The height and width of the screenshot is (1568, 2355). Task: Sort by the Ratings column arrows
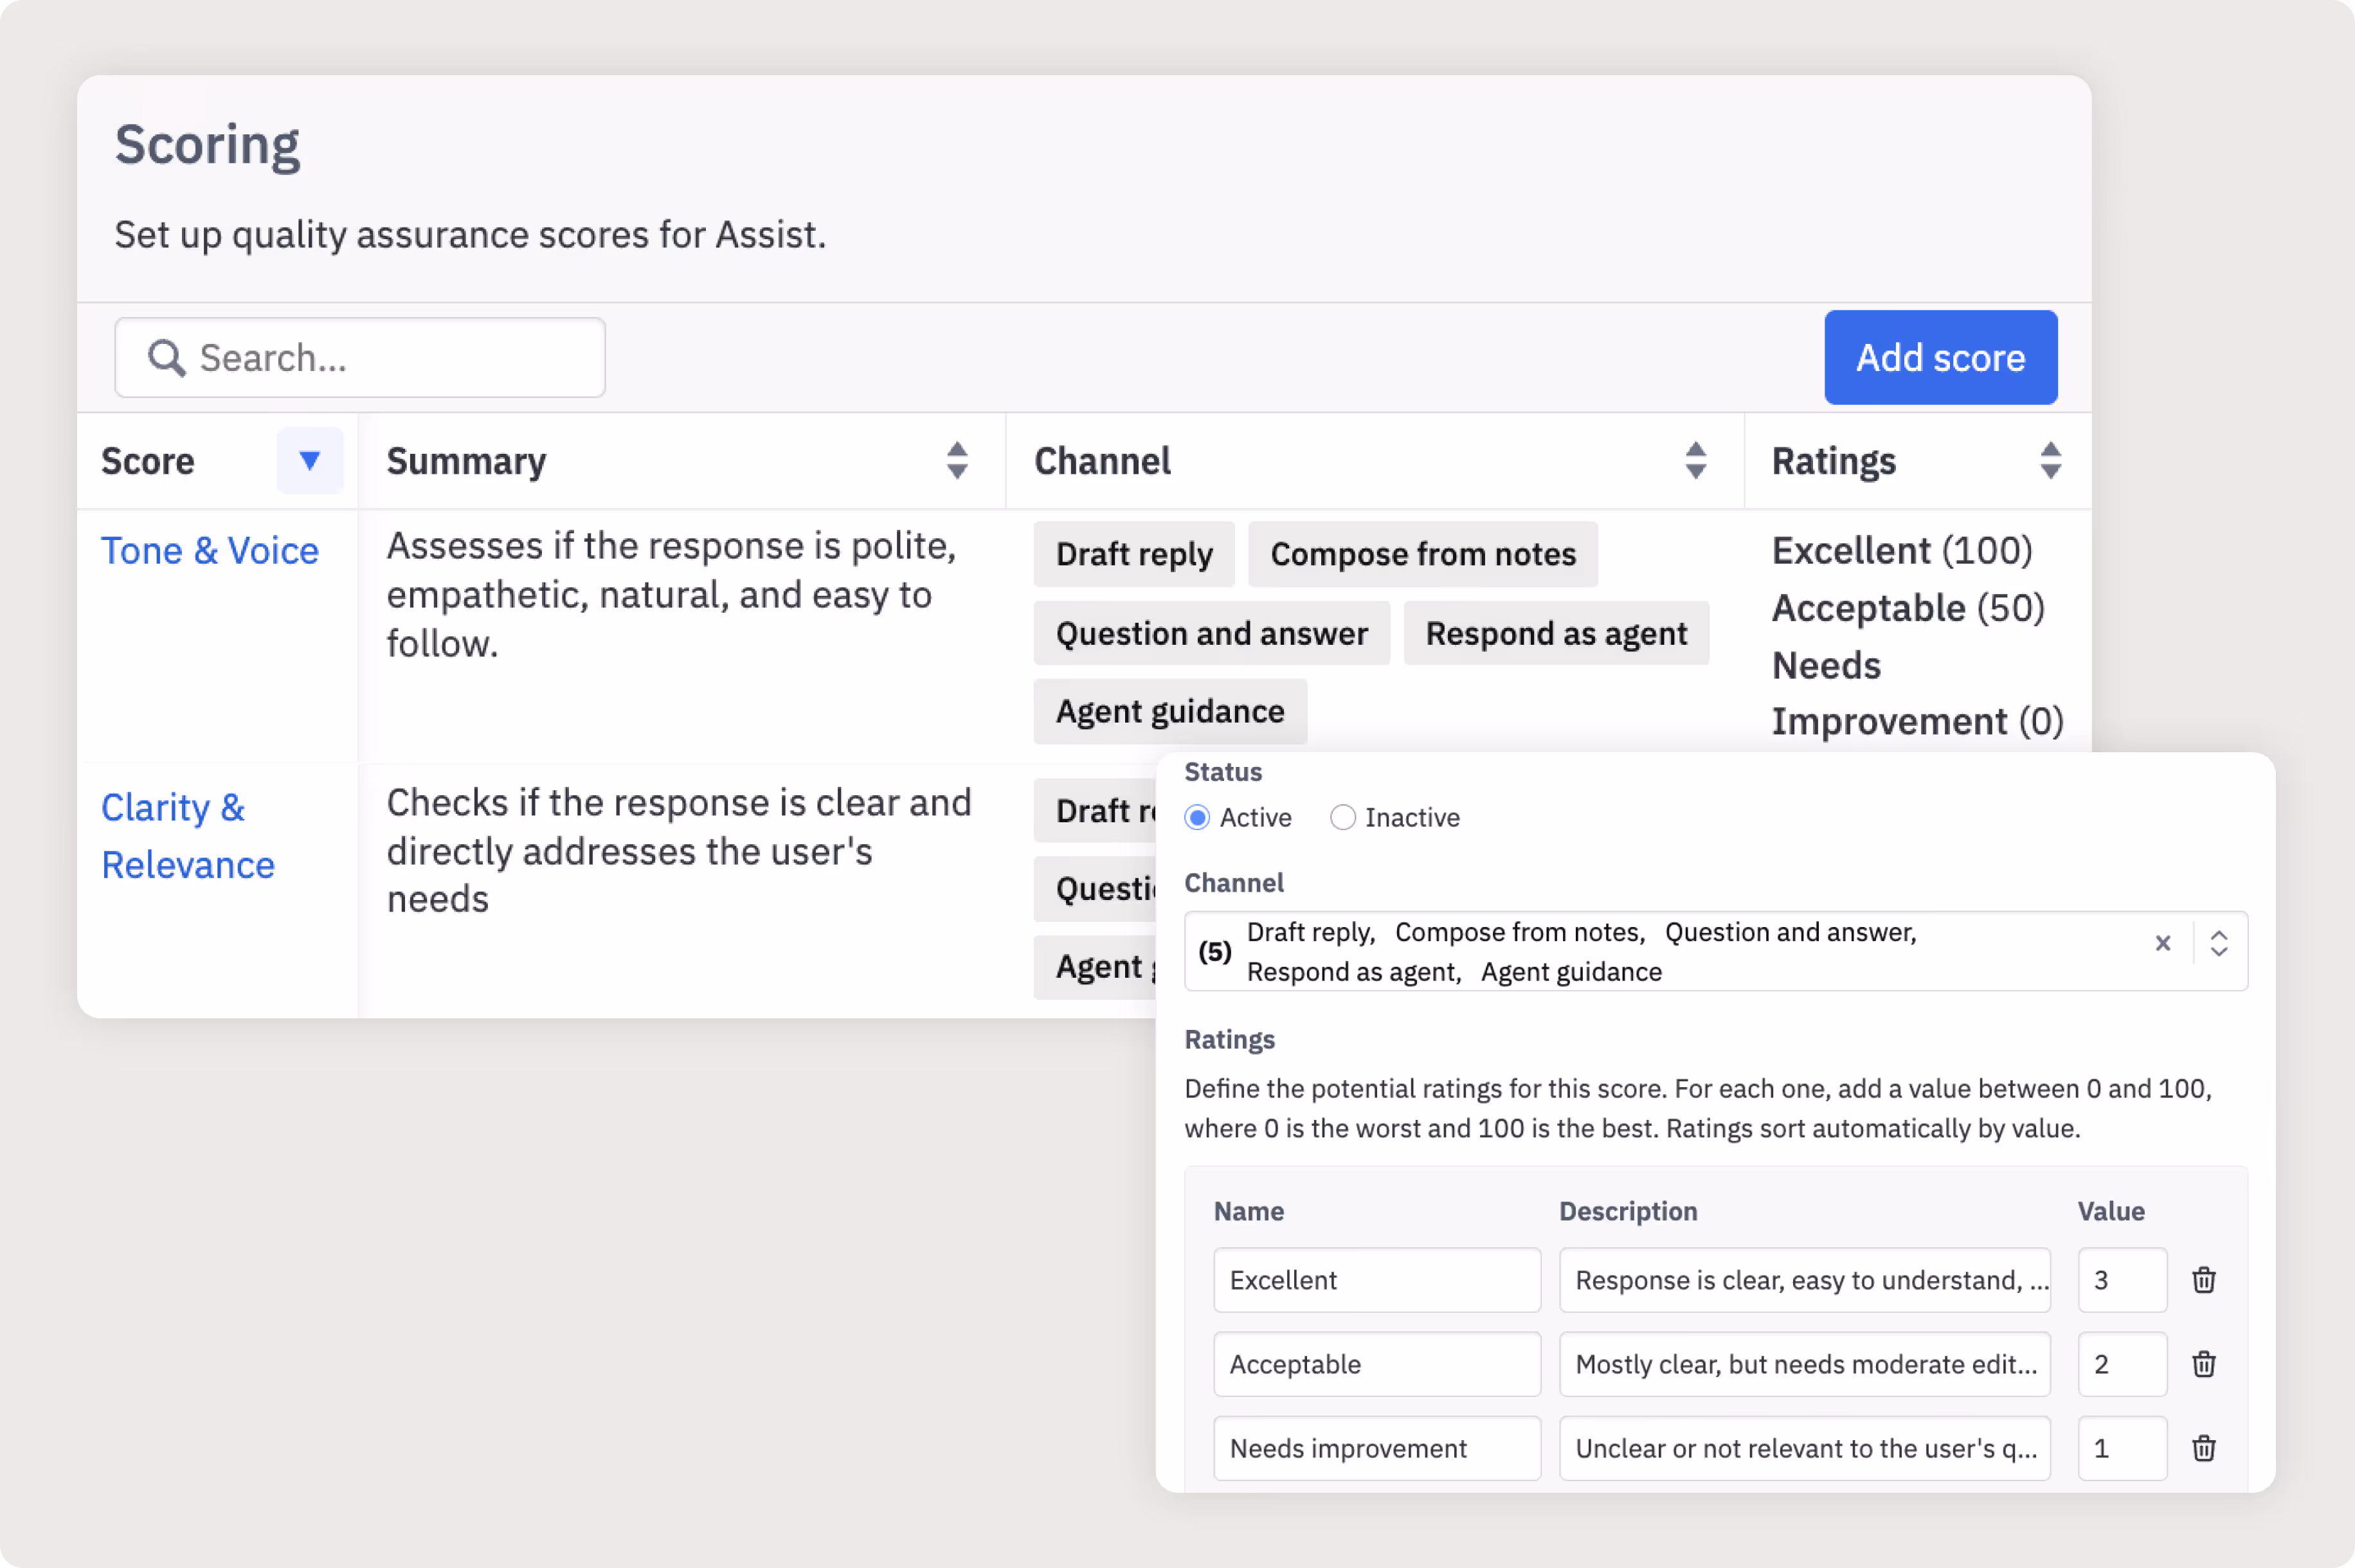[x=2050, y=461]
